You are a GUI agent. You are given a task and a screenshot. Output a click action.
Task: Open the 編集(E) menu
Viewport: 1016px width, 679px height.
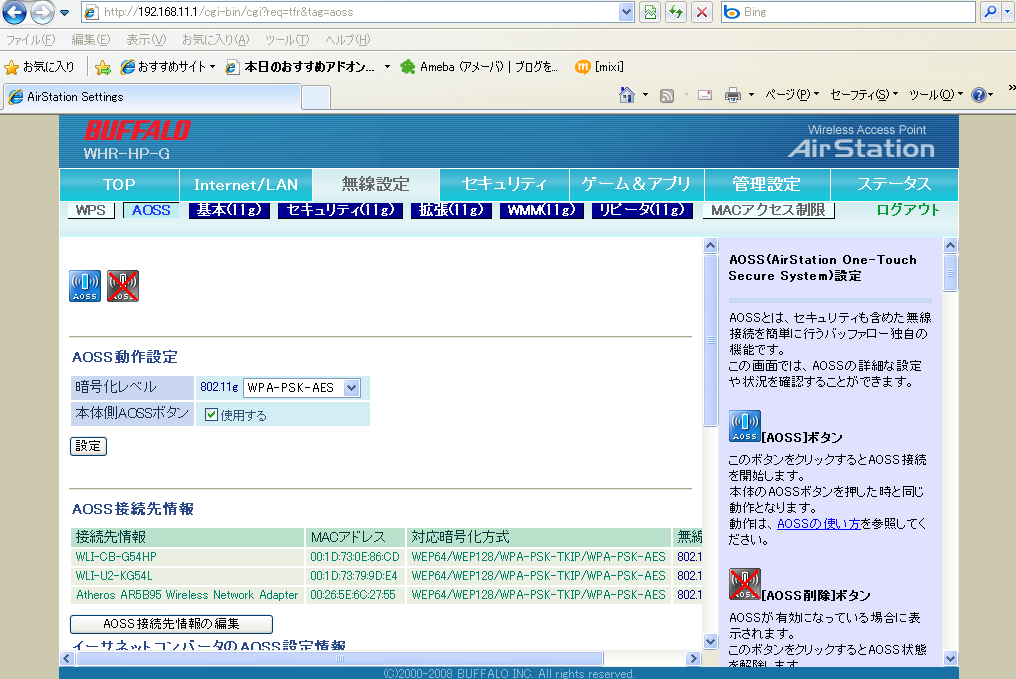coord(91,40)
